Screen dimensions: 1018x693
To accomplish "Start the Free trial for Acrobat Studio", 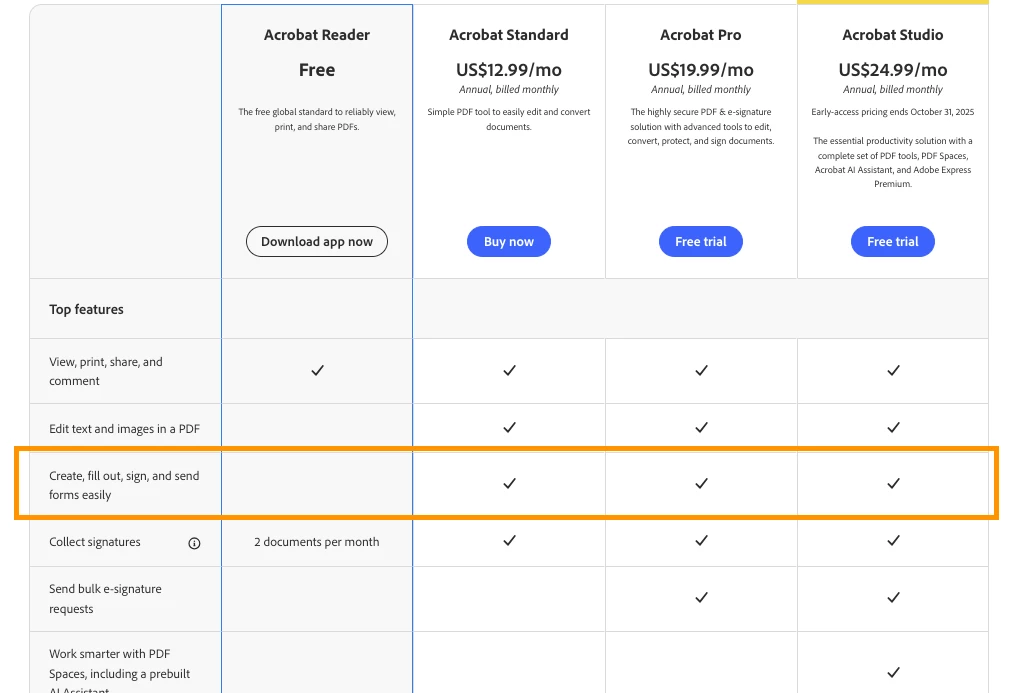I will [x=893, y=242].
